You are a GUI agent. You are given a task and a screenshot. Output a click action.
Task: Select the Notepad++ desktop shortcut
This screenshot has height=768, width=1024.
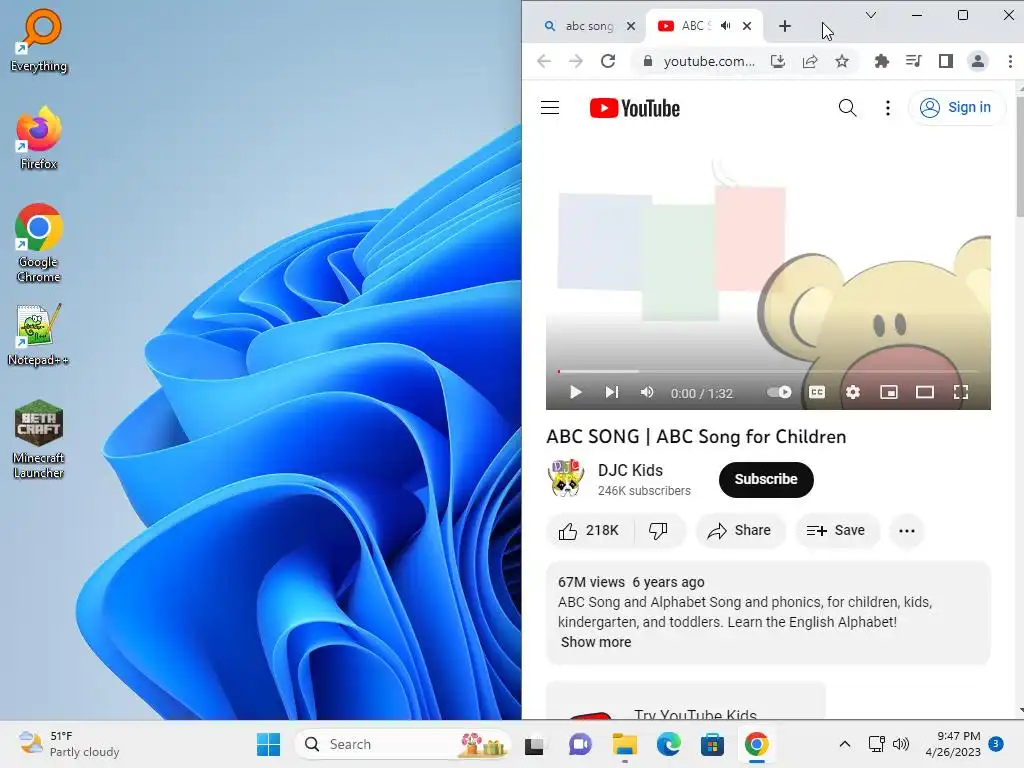point(39,336)
